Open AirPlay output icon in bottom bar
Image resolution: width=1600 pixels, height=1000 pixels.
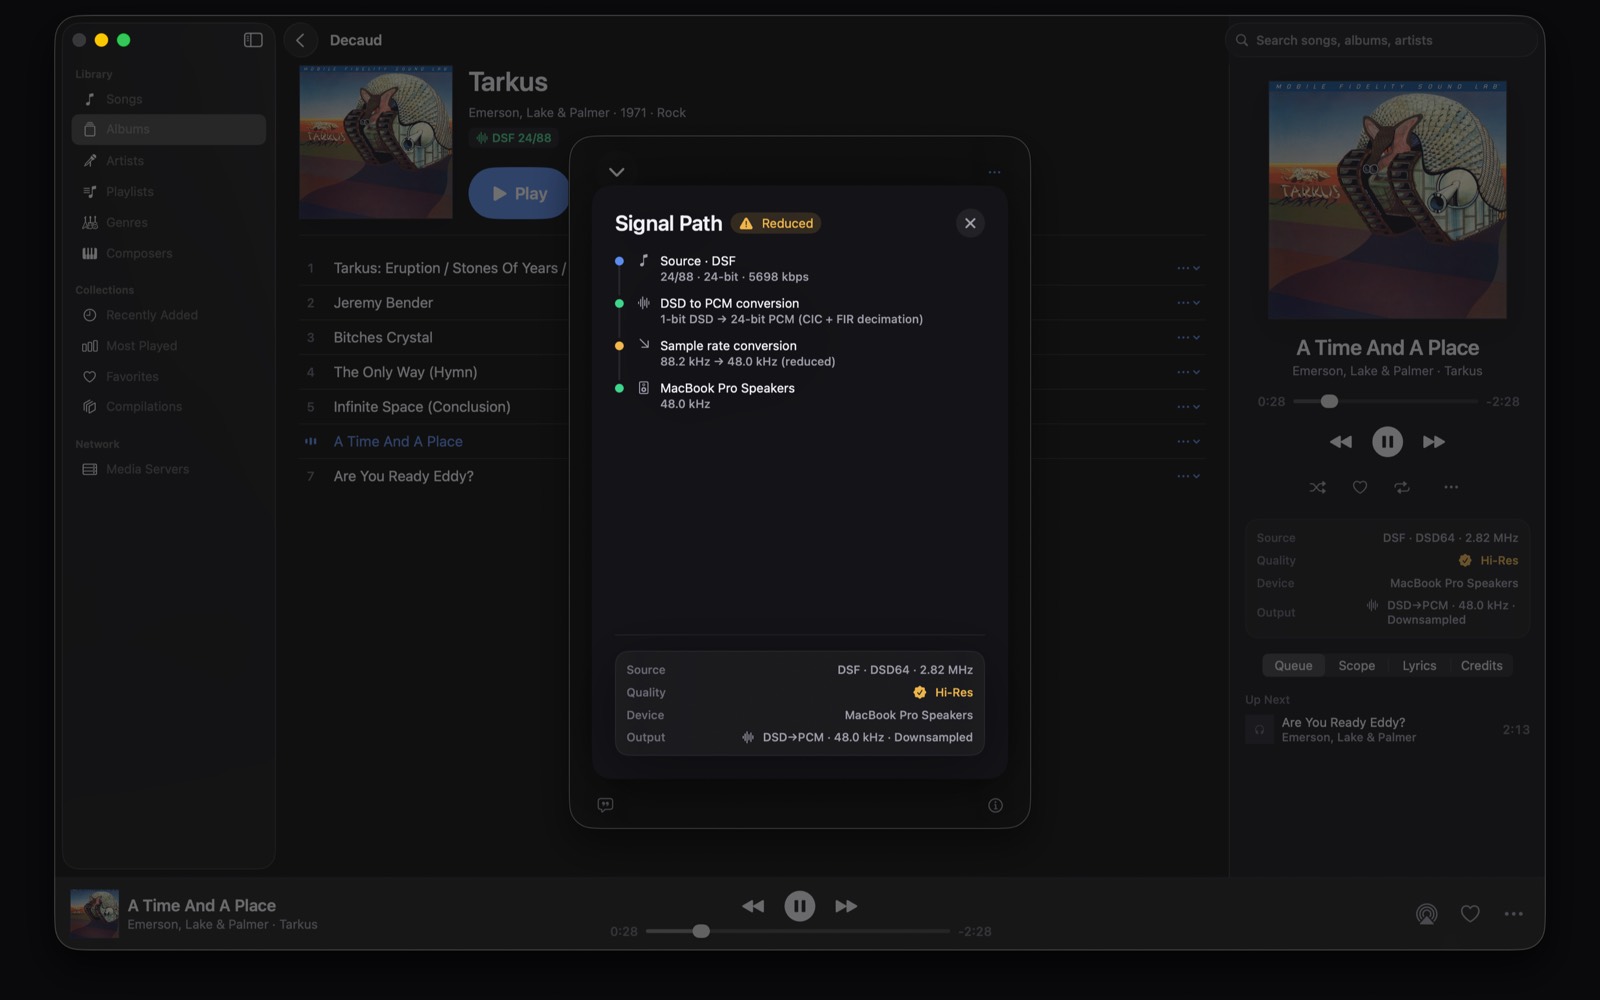click(x=1426, y=913)
